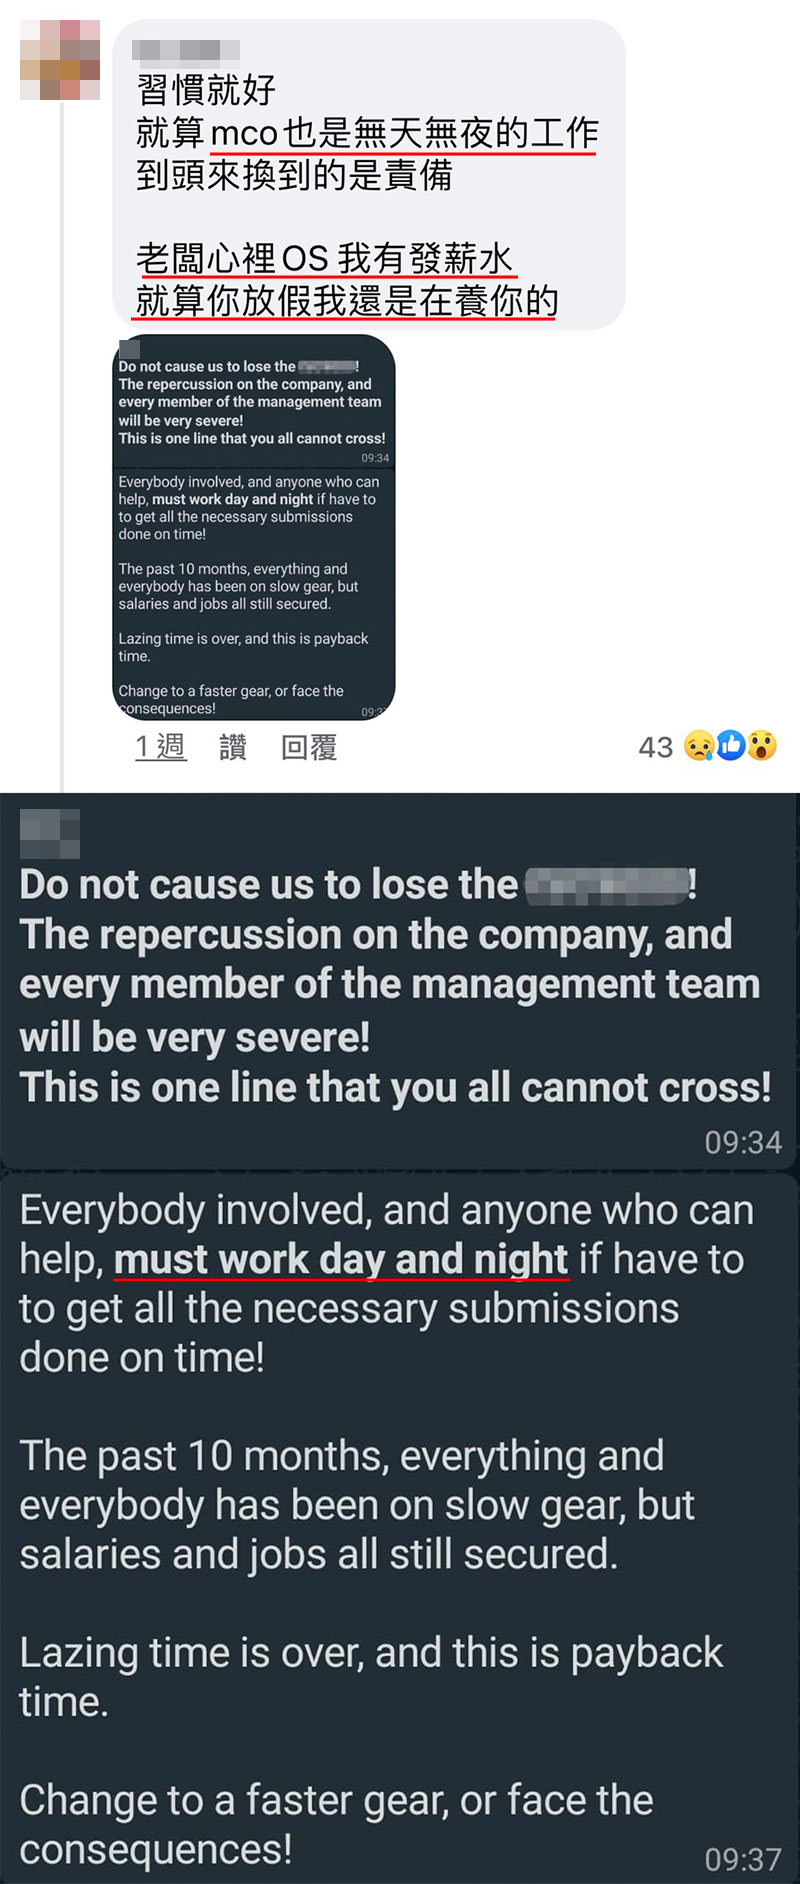Image resolution: width=800 pixels, height=1884 pixels.
Task: Open the 1週 timestamp link
Action: [x=161, y=747]
